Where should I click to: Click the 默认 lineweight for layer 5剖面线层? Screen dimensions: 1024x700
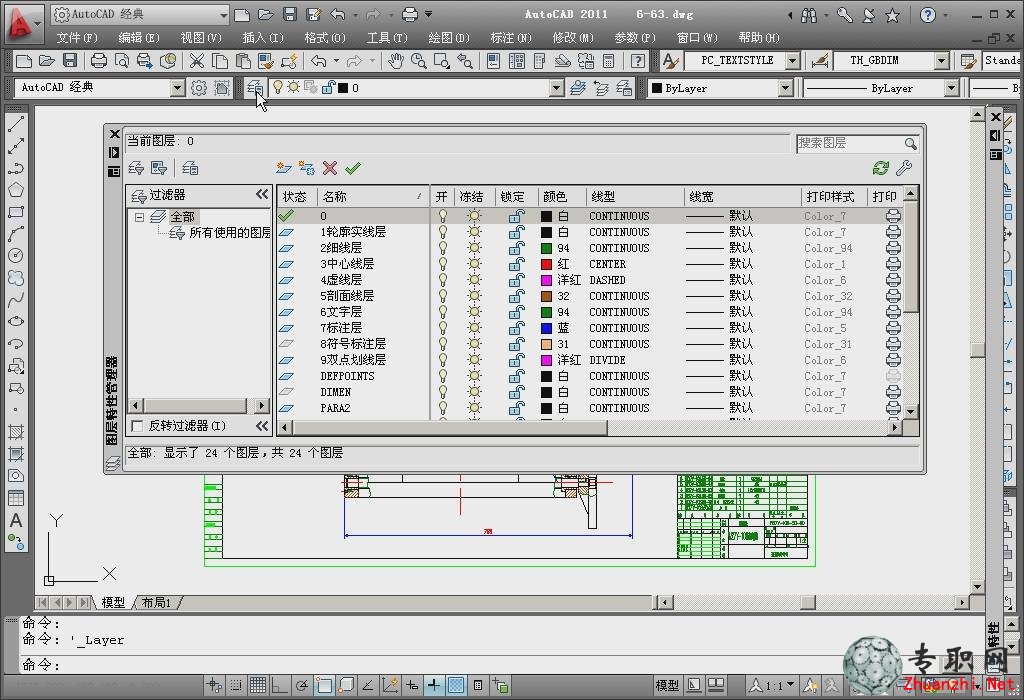point(741,296)
